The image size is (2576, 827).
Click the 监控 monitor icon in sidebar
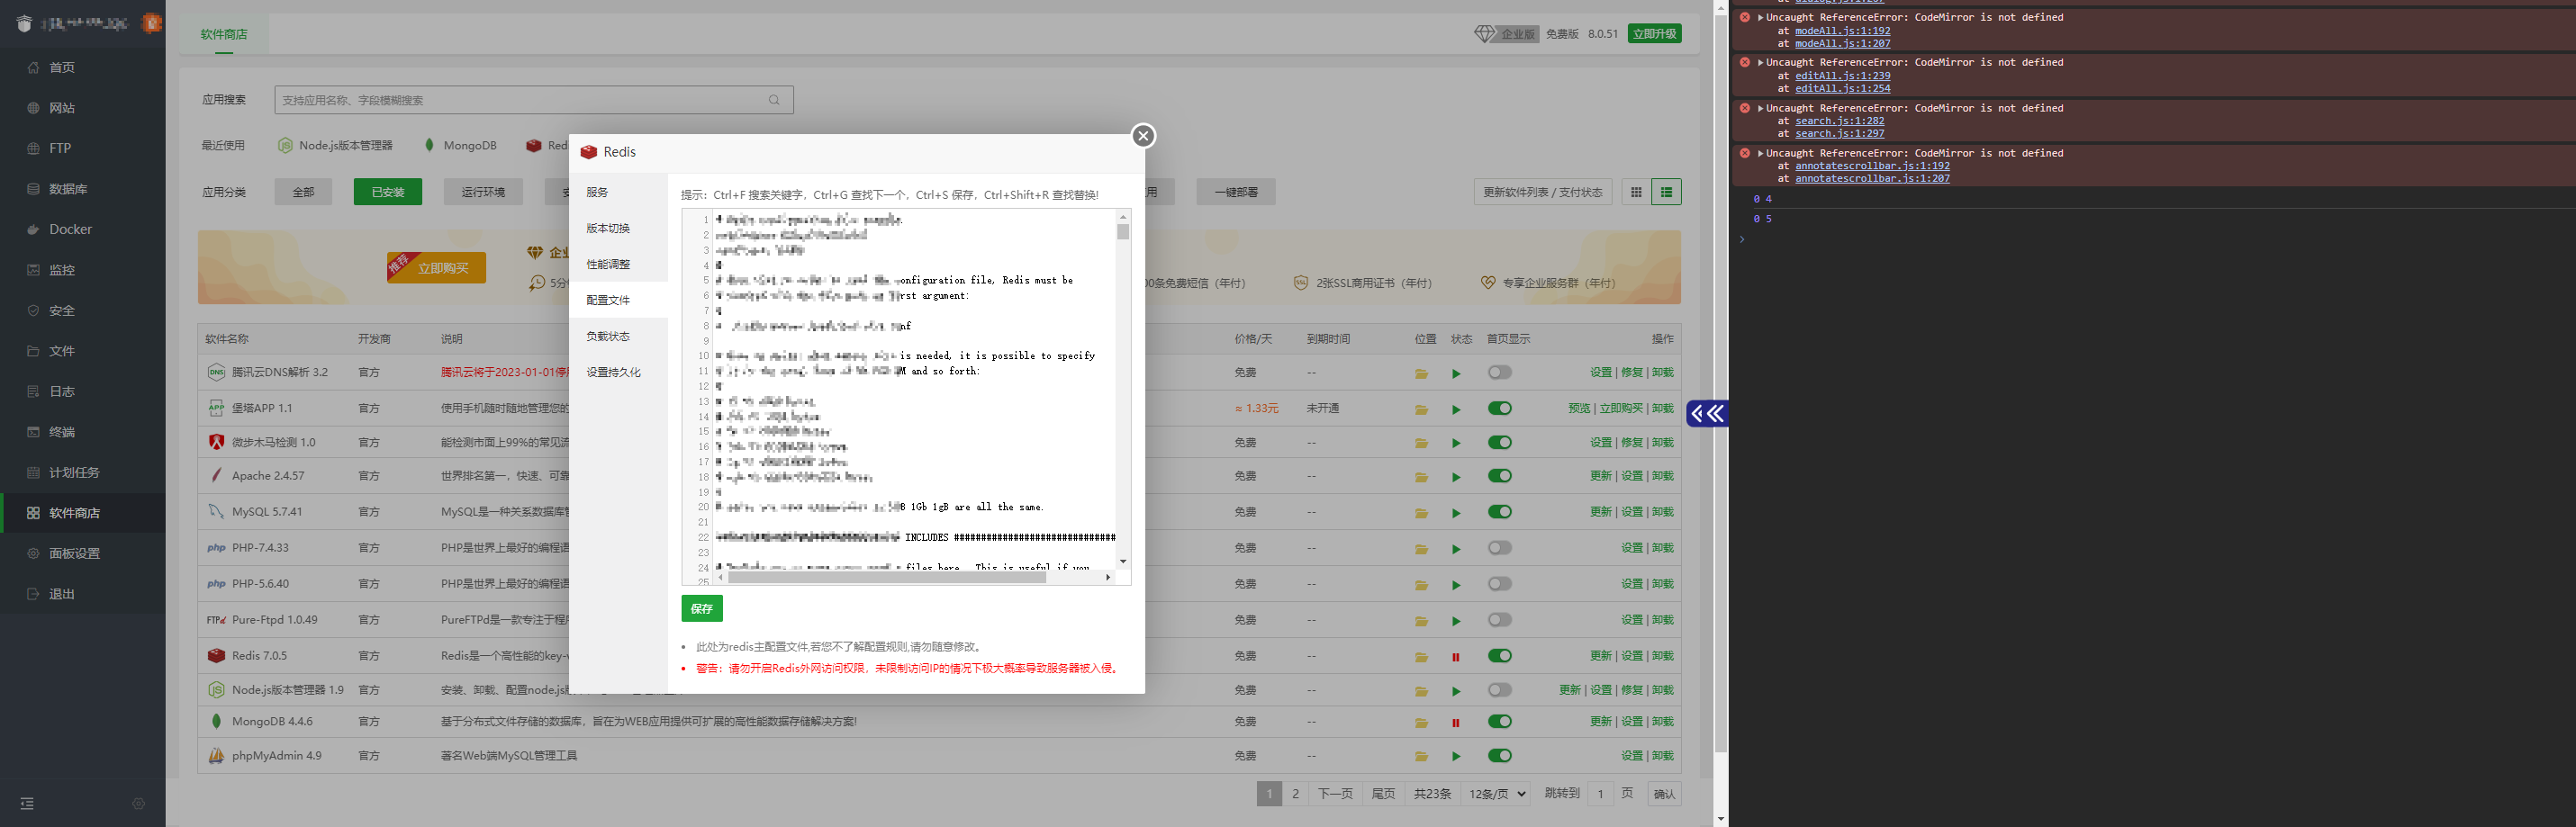tap(33, 270)
